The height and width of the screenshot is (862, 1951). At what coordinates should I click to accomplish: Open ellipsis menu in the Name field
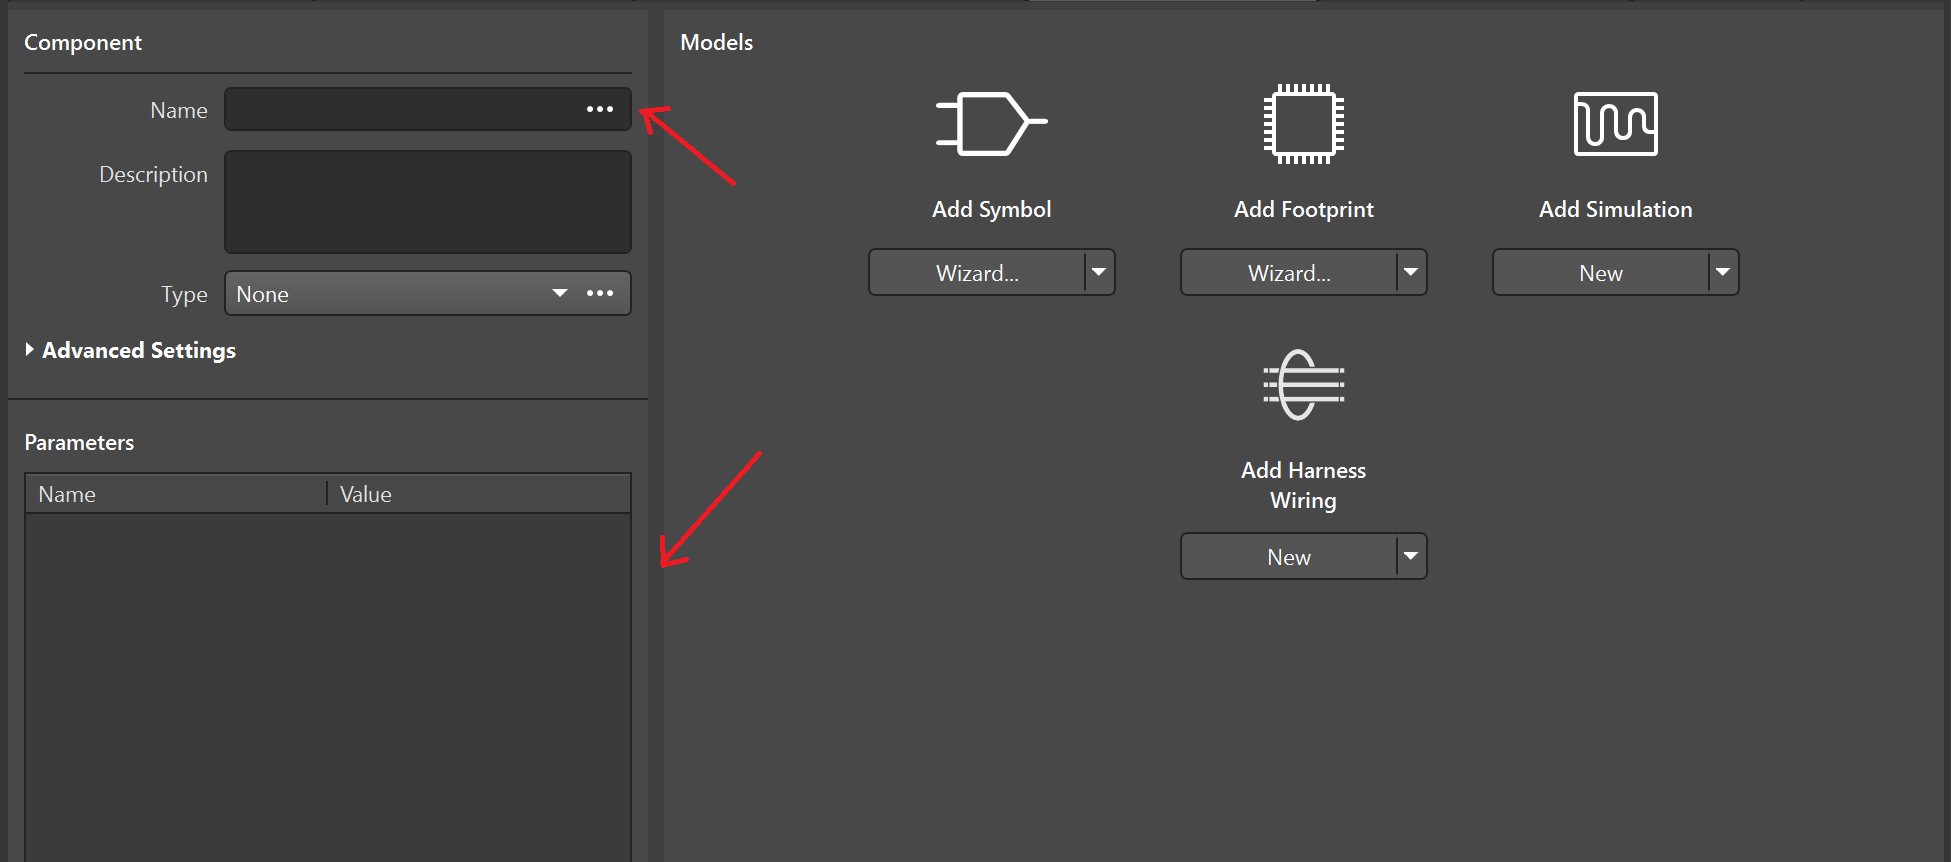600,109
